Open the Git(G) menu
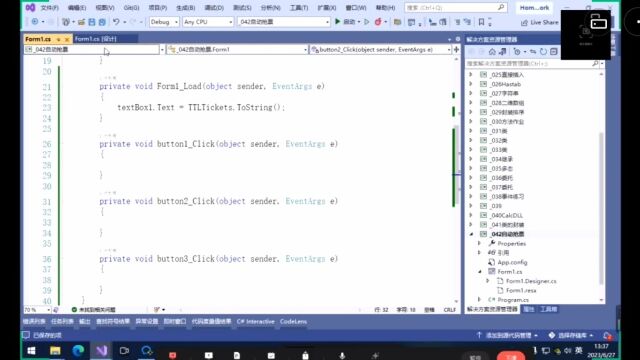 [x=131, y=8]
